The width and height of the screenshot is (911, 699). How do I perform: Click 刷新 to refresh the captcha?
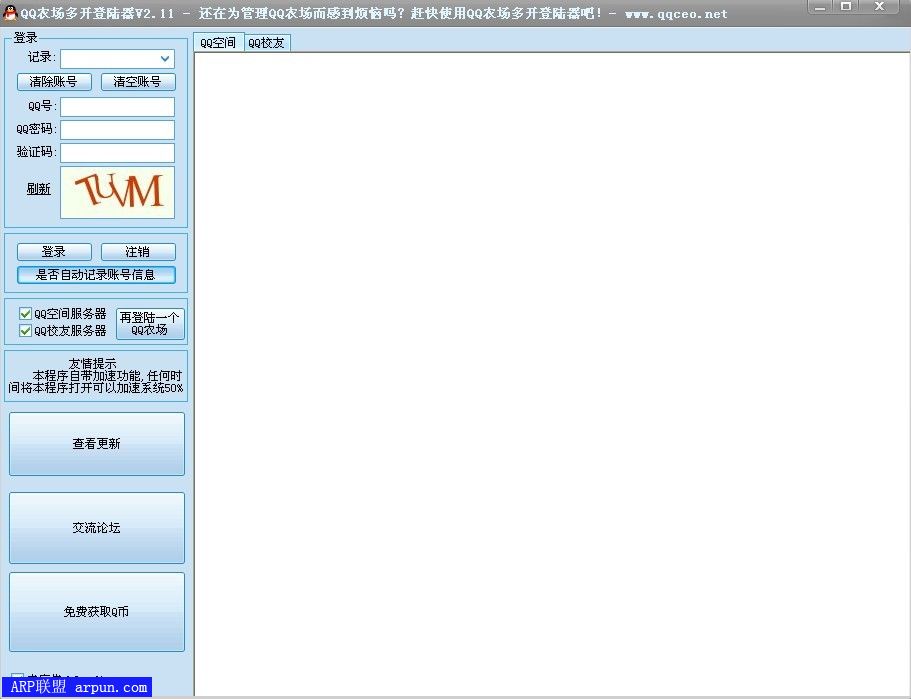(37, 189)
